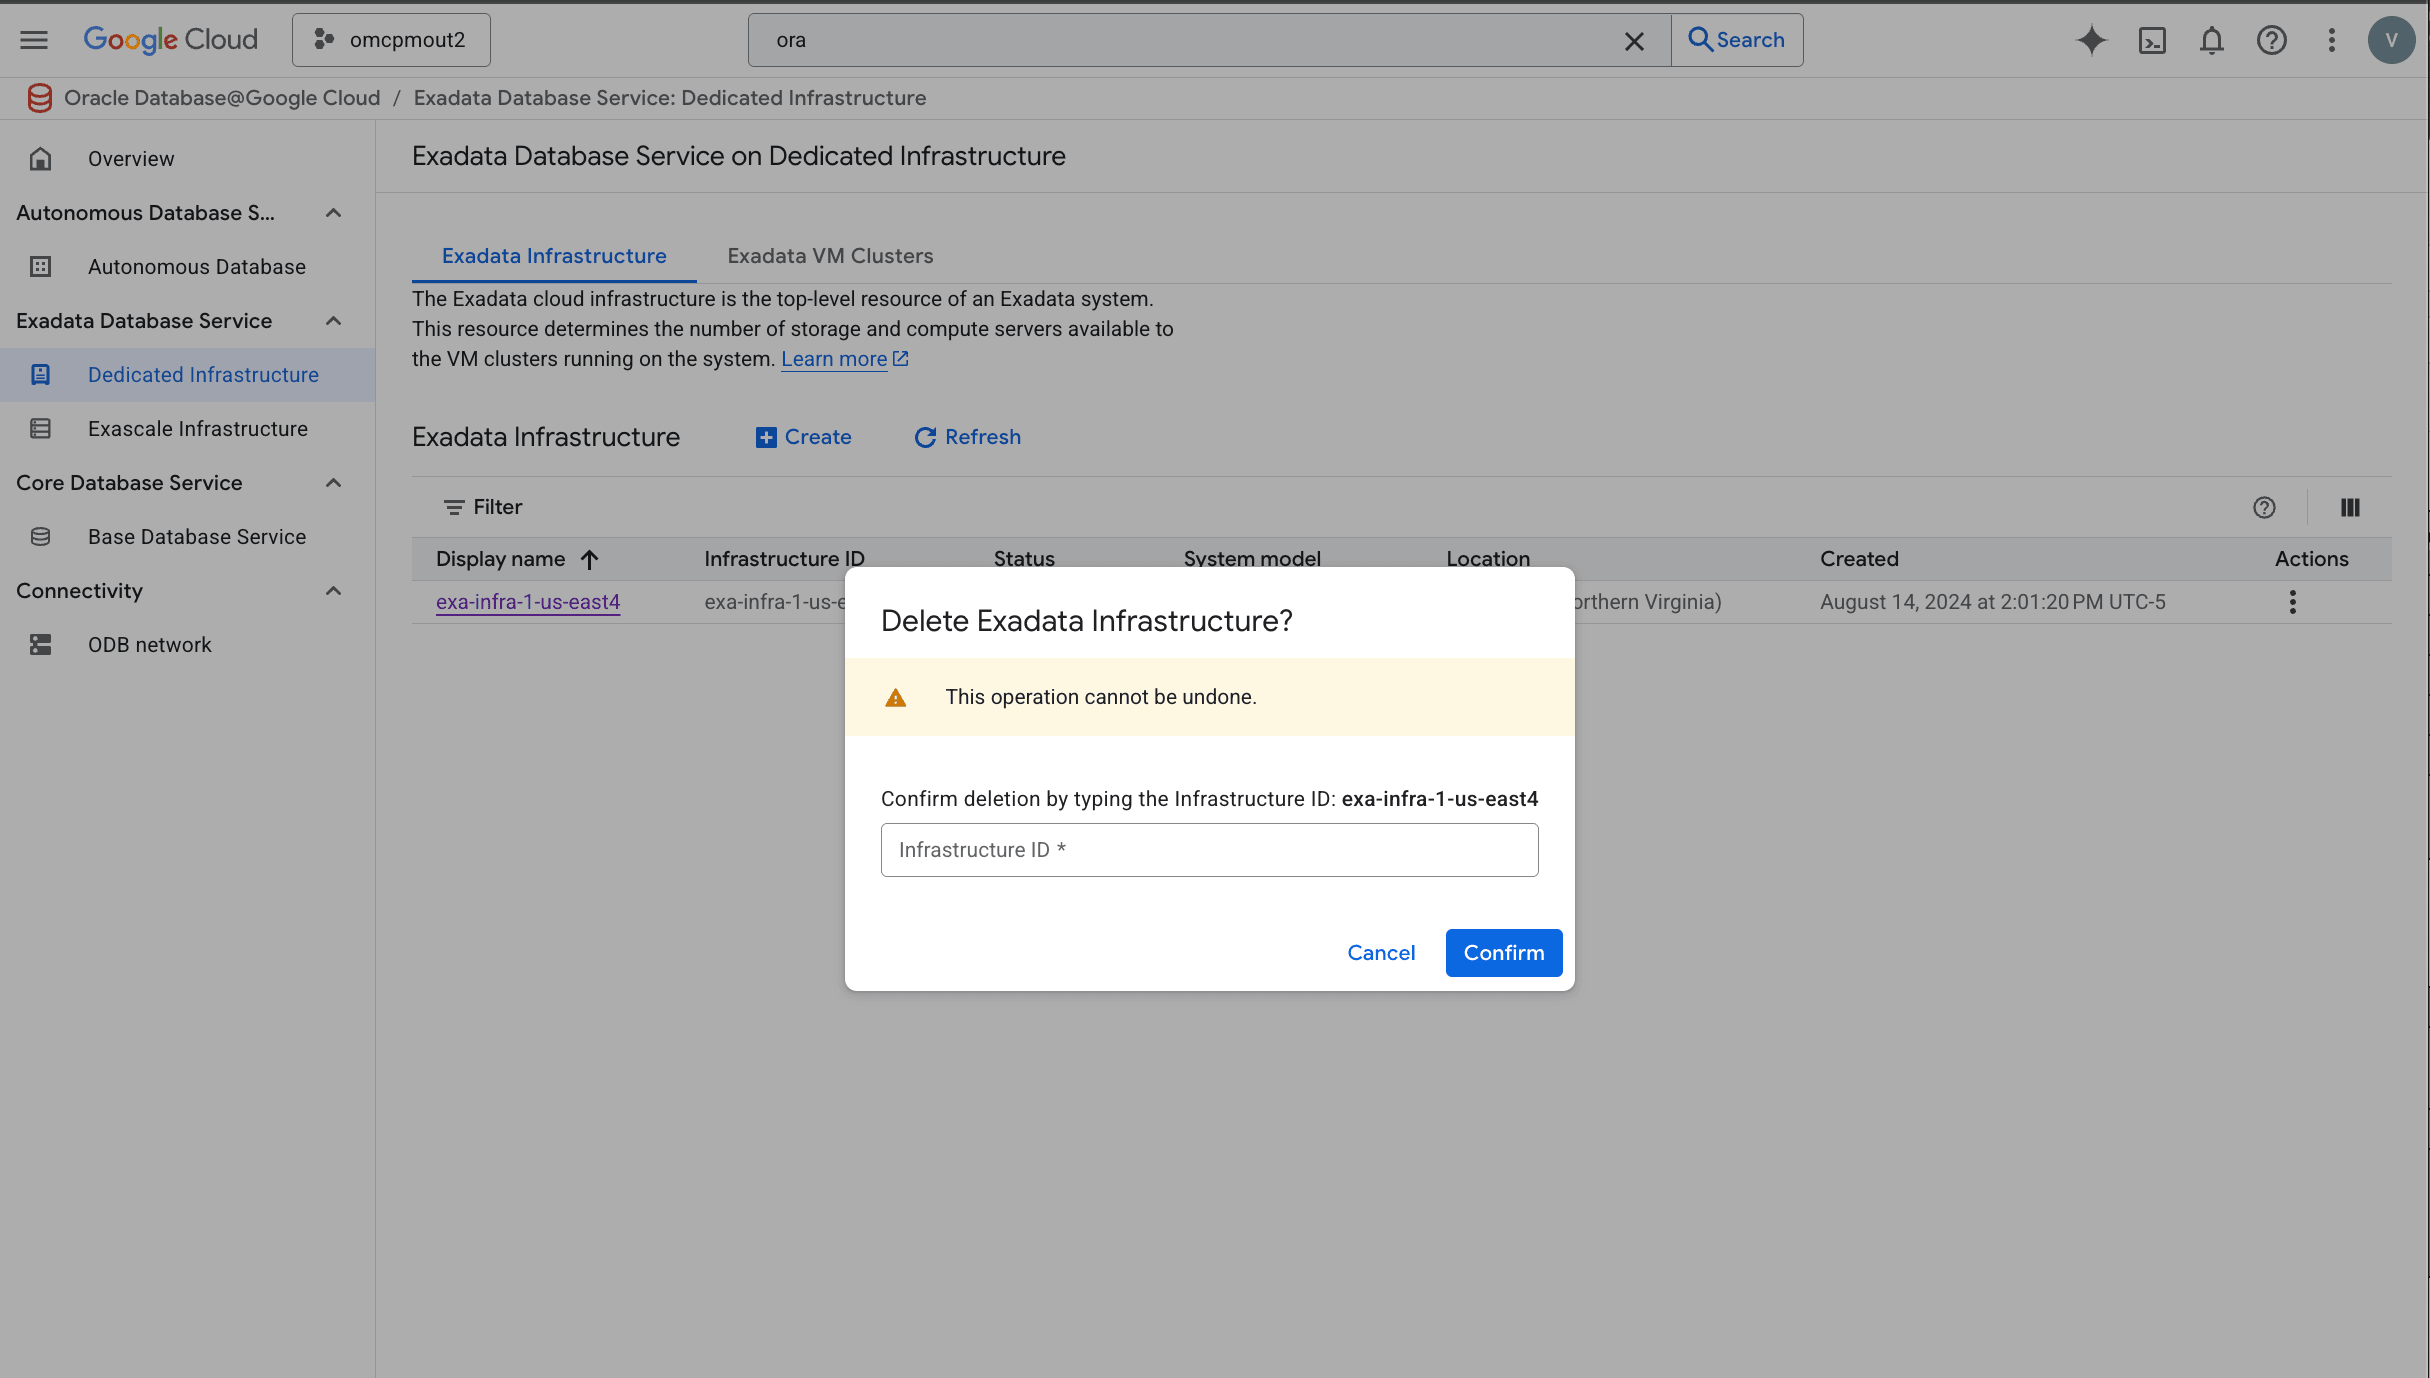This screenshot has height=1378, width=2430.
Task: Collapse the Exadata Database Service section
Action: pyautogui.click(x=334, y=321)
